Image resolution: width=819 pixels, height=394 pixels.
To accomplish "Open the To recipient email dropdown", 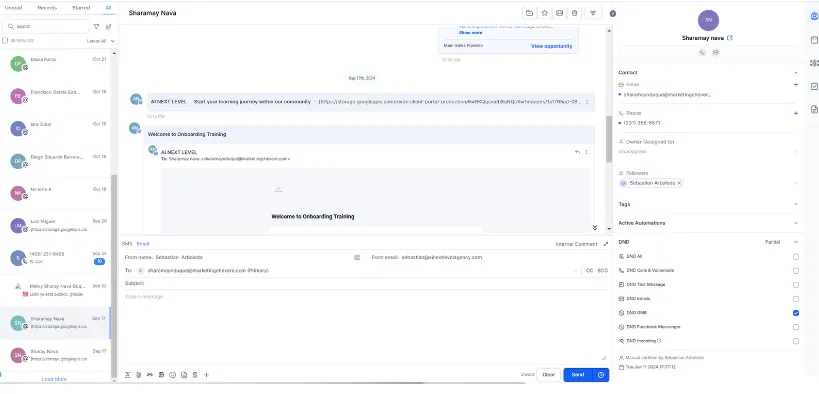I will [x=576, y=271].
